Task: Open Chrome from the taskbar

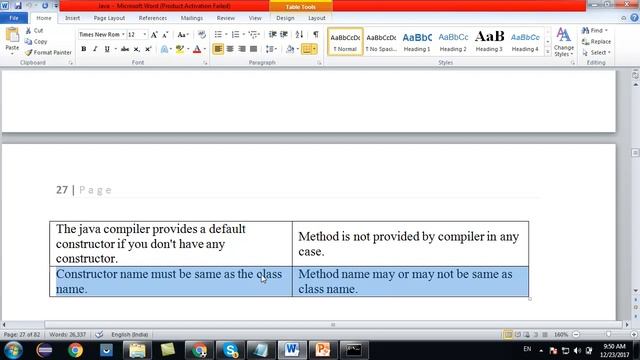Action: 75,350
